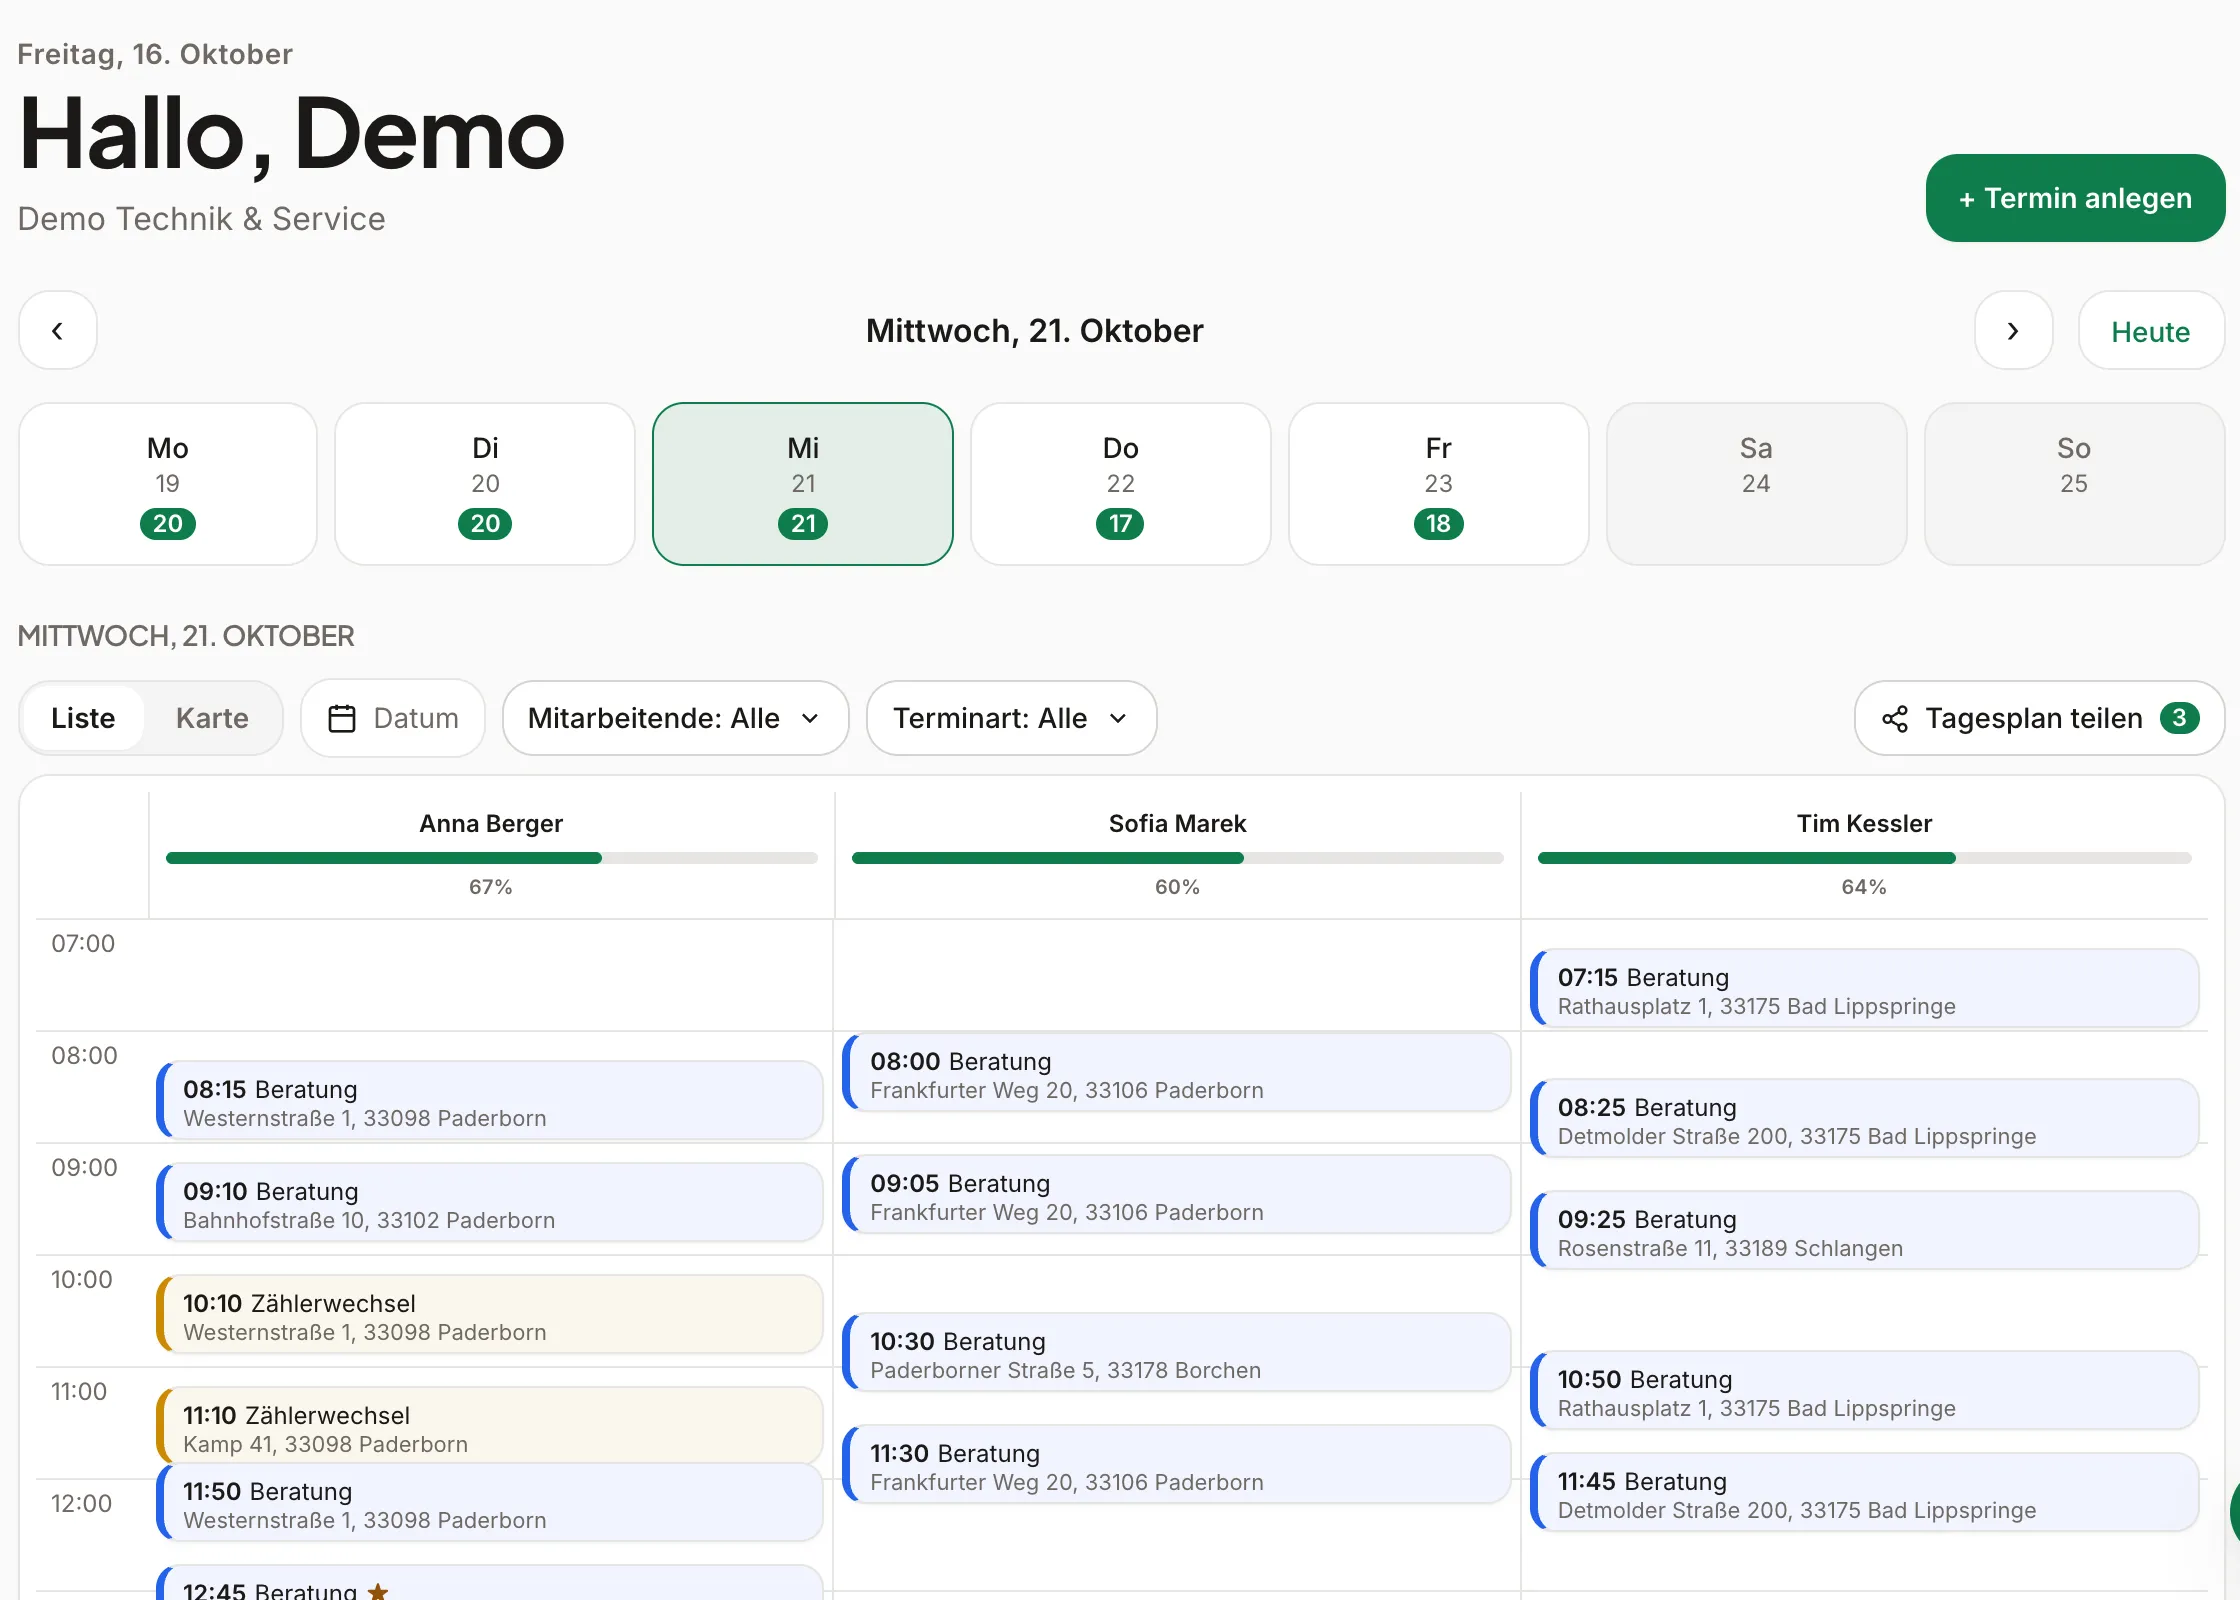Open 09:25 Beratung in Schlangen
Screen dimensions: 2240x1600
pos(1865,1231)
